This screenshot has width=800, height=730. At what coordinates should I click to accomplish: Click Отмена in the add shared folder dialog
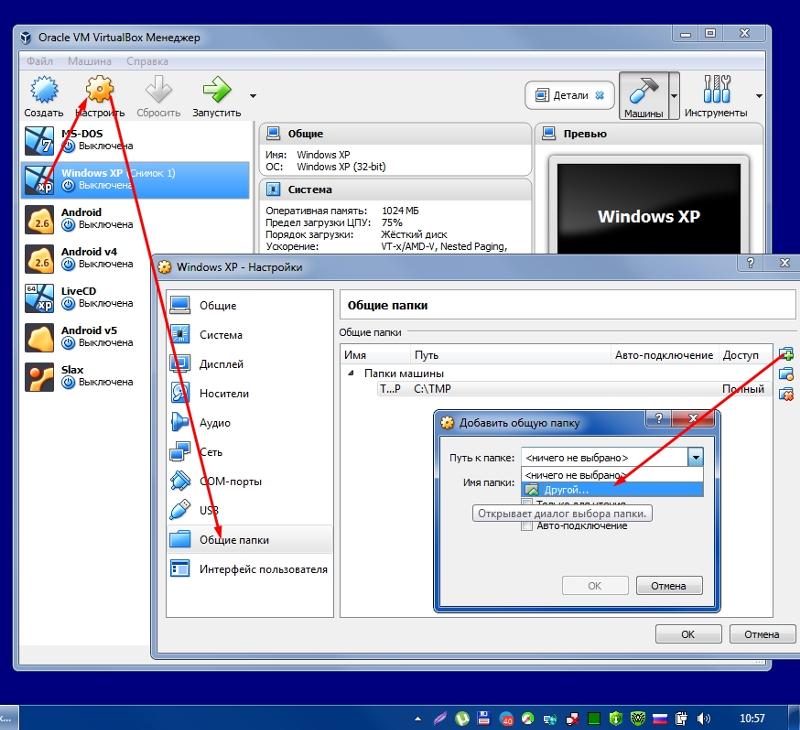[x=669, y=586]
